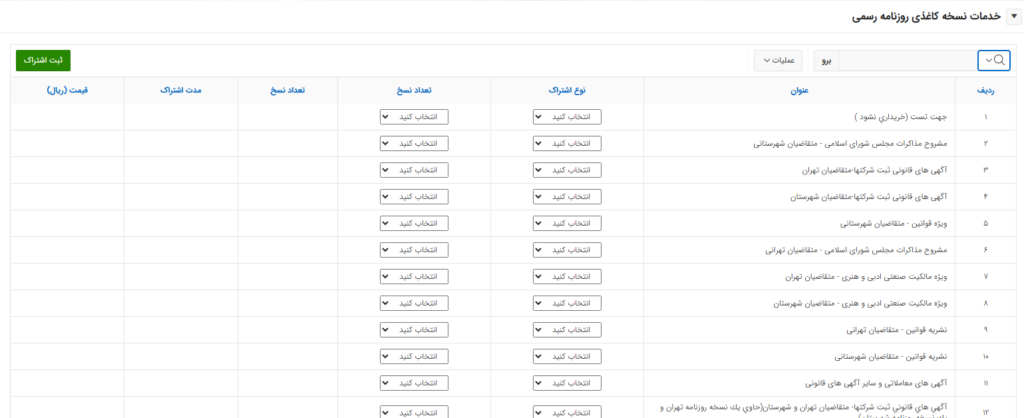Click row number ۵ in ردیف column

[985, 224]
